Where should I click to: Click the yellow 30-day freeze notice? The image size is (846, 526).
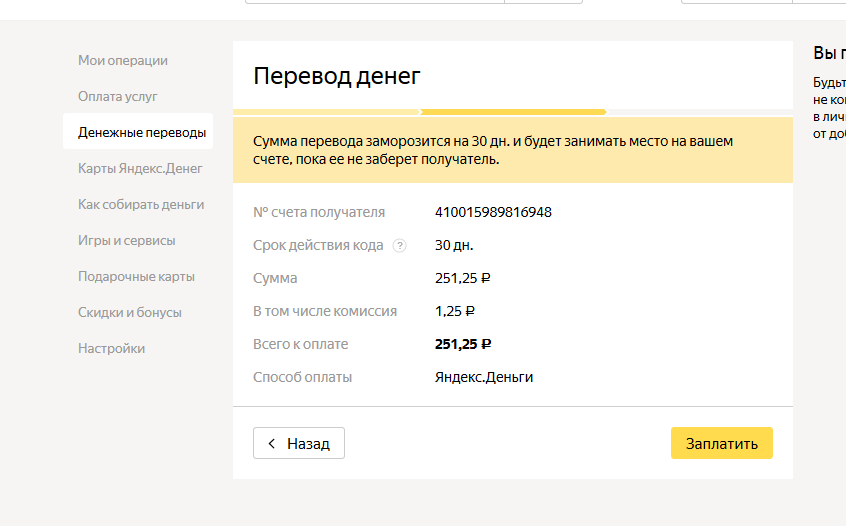click(x=512, y=150)
